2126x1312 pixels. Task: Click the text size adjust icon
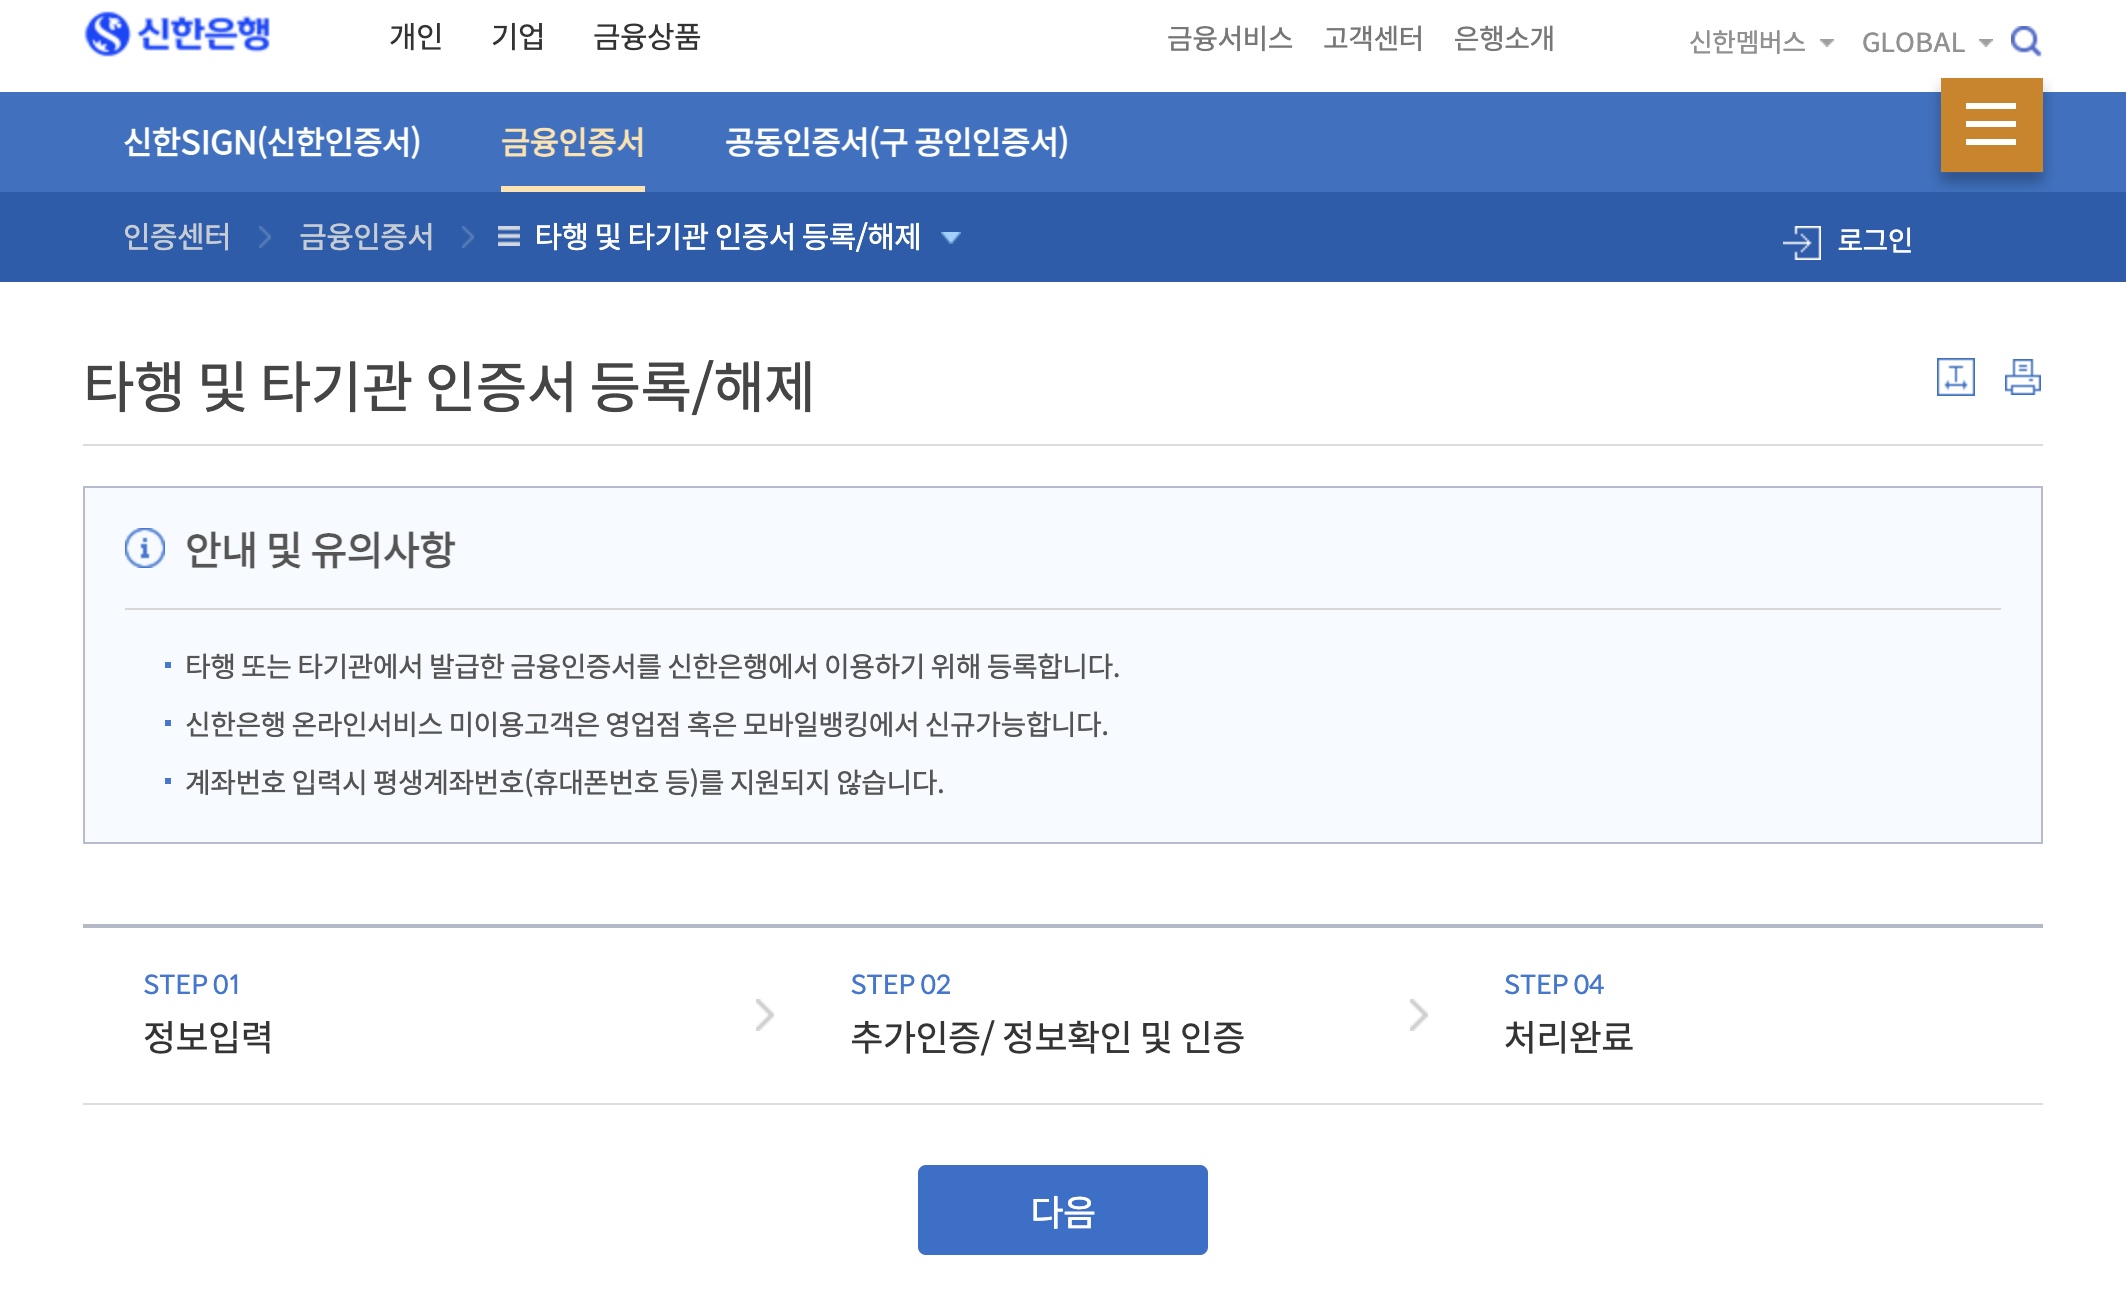1955,377
